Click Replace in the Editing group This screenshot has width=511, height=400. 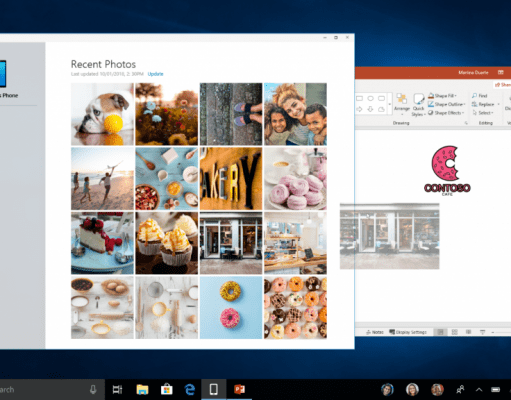[x=483, y=104]
